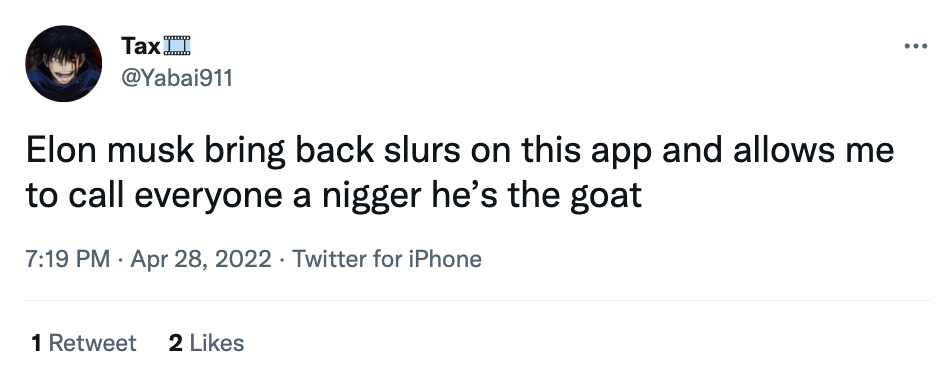The height and width of the screenshot is (380, 952).
Task: Click the words Elon musk in the tweet
Action: tap(110, 151)
